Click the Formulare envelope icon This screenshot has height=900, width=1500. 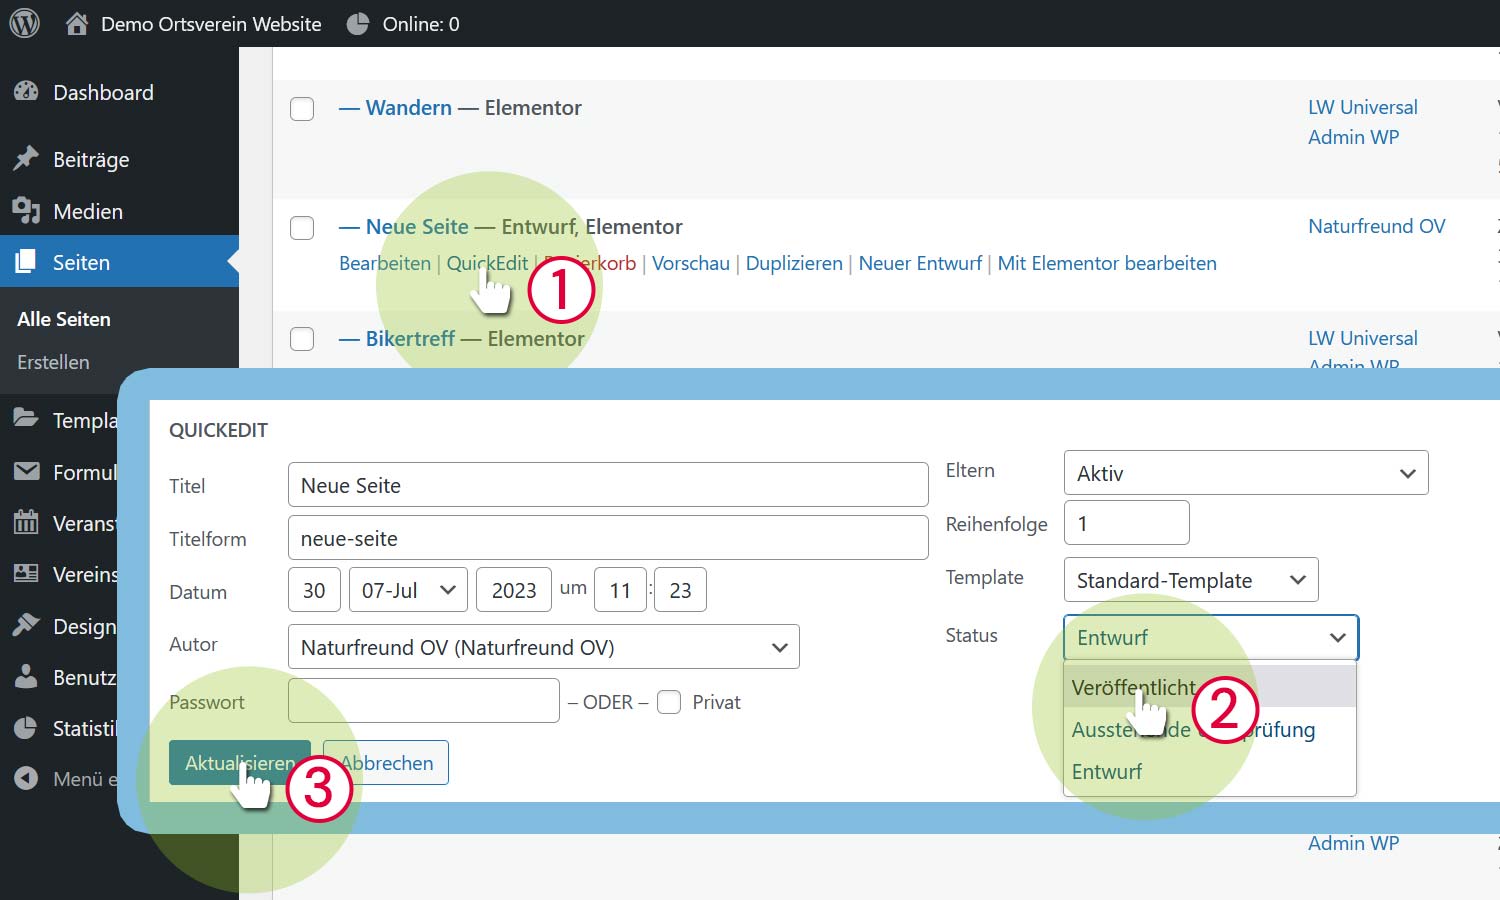[x=26, y=471]
